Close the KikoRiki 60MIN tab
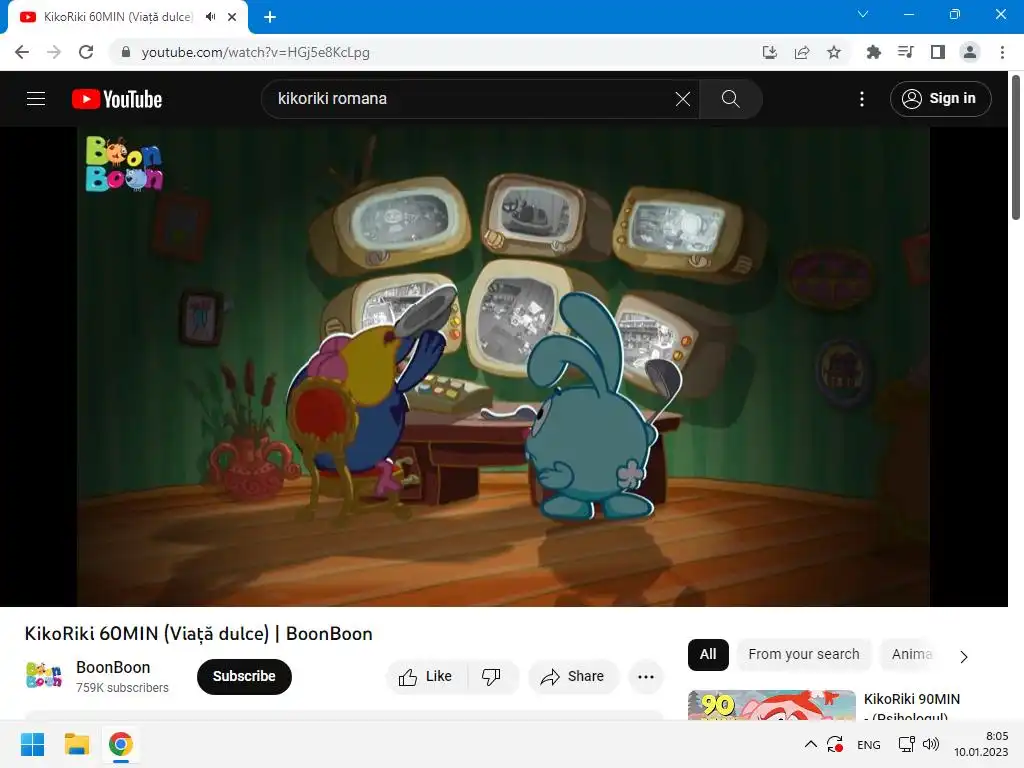The width and height of the screenshot is (1024, 768). click(x=232, y=17)
